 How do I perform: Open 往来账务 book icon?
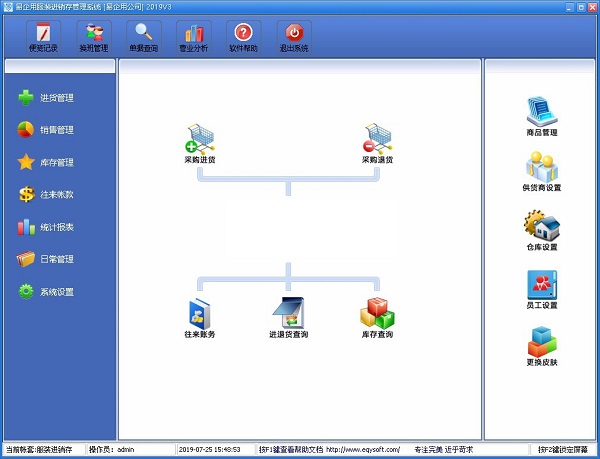(200, 318)
